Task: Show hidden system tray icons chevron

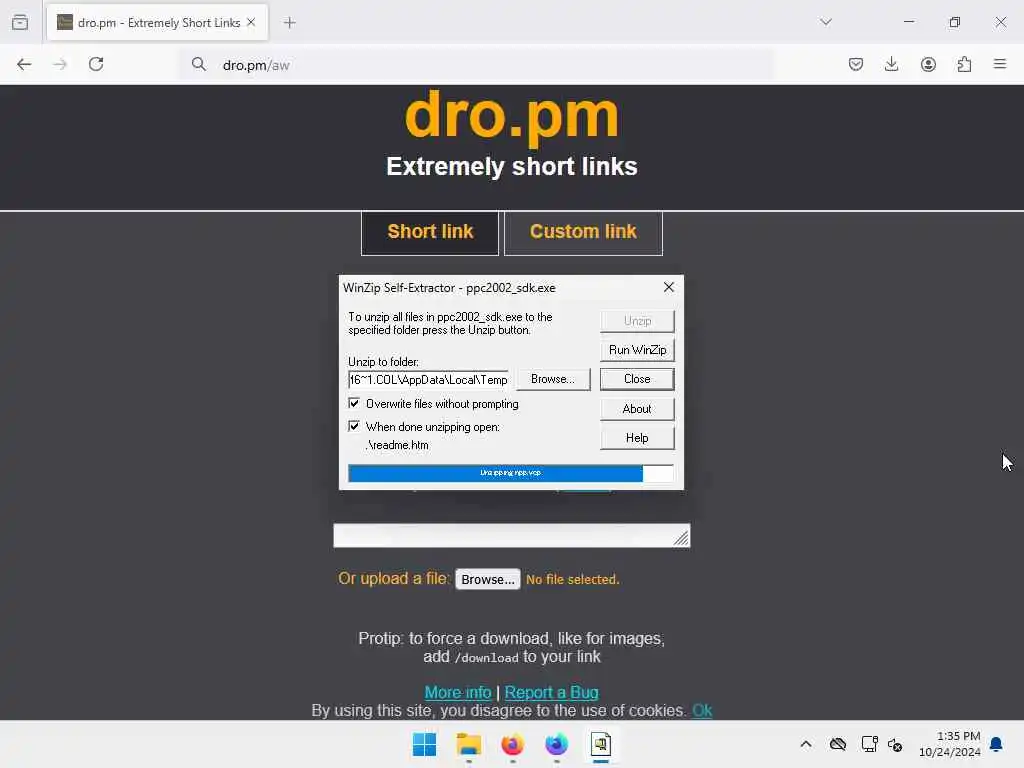Action: pos(806,744)
